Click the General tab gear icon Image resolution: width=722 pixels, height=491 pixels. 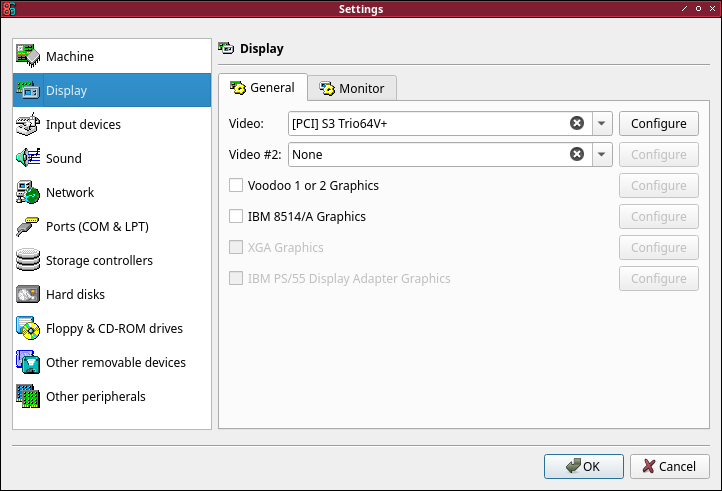pos(238,88)
